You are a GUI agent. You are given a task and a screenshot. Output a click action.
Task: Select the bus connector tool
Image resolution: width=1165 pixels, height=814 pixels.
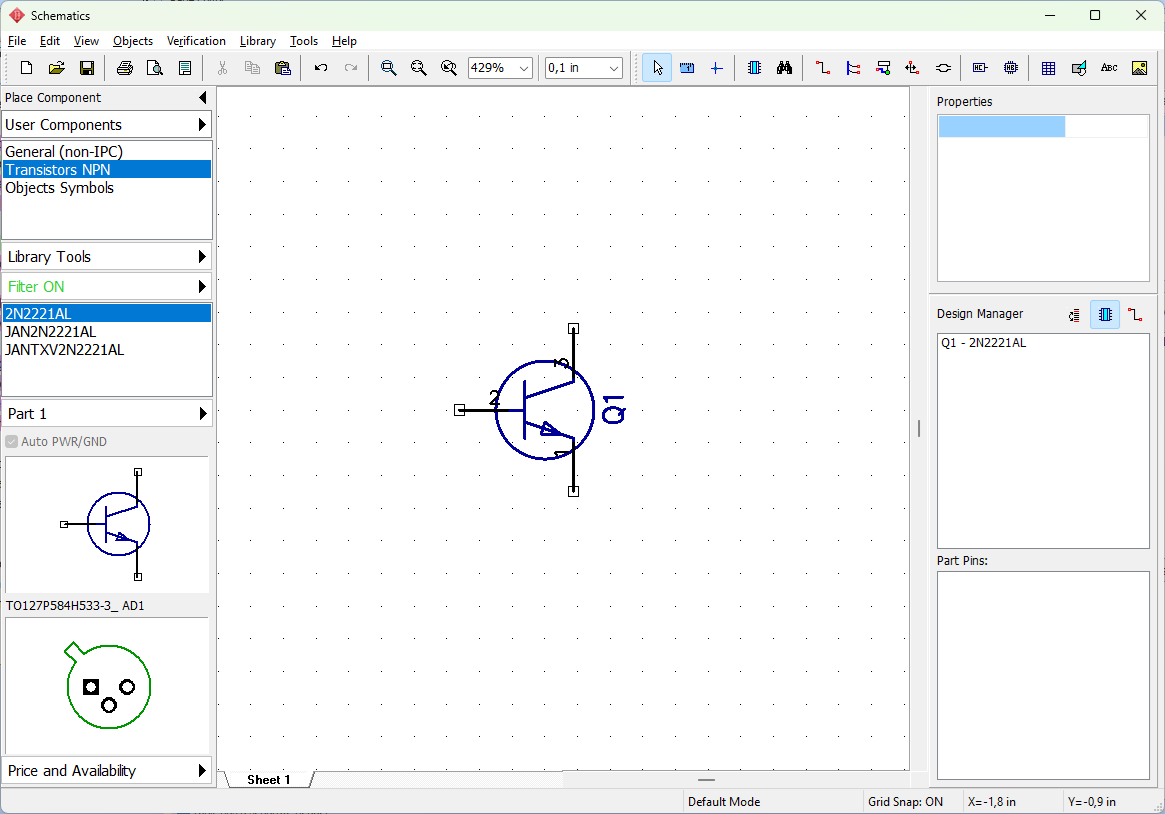883,68
